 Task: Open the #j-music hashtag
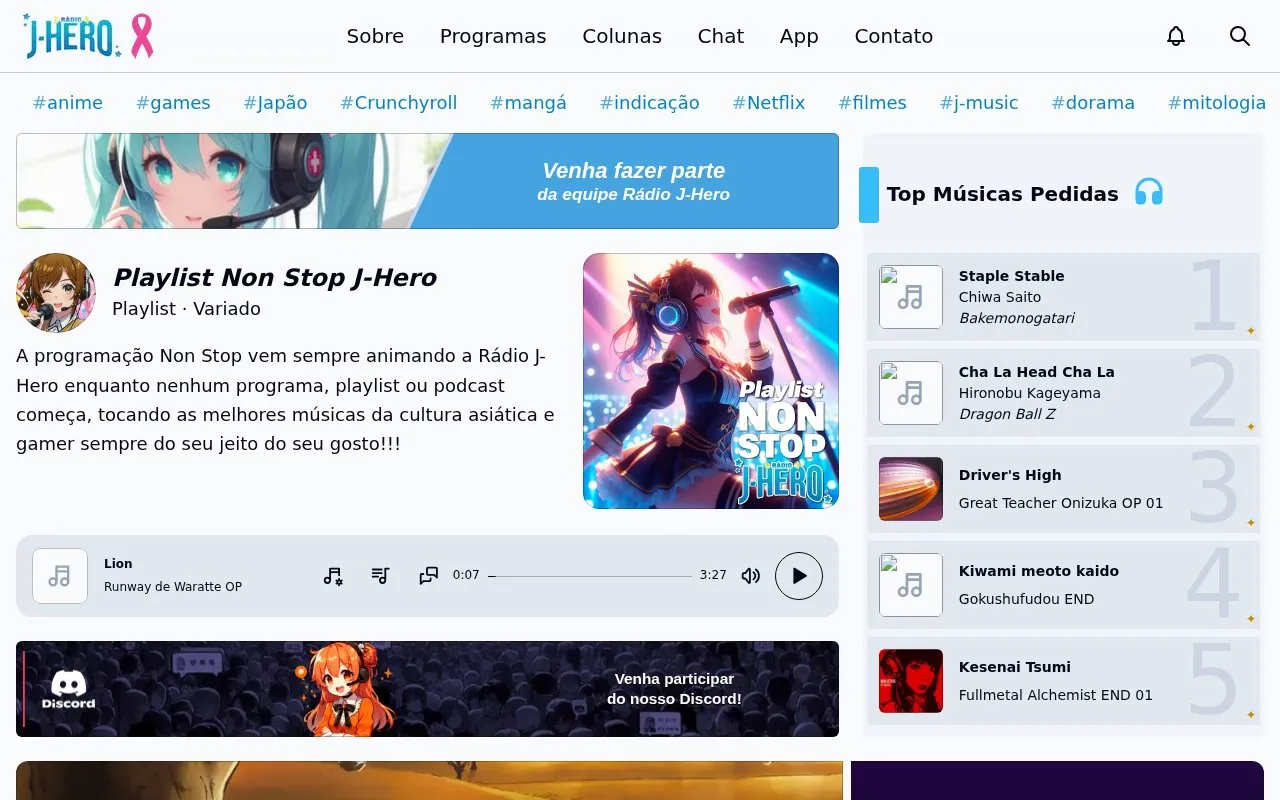(979, 103)
